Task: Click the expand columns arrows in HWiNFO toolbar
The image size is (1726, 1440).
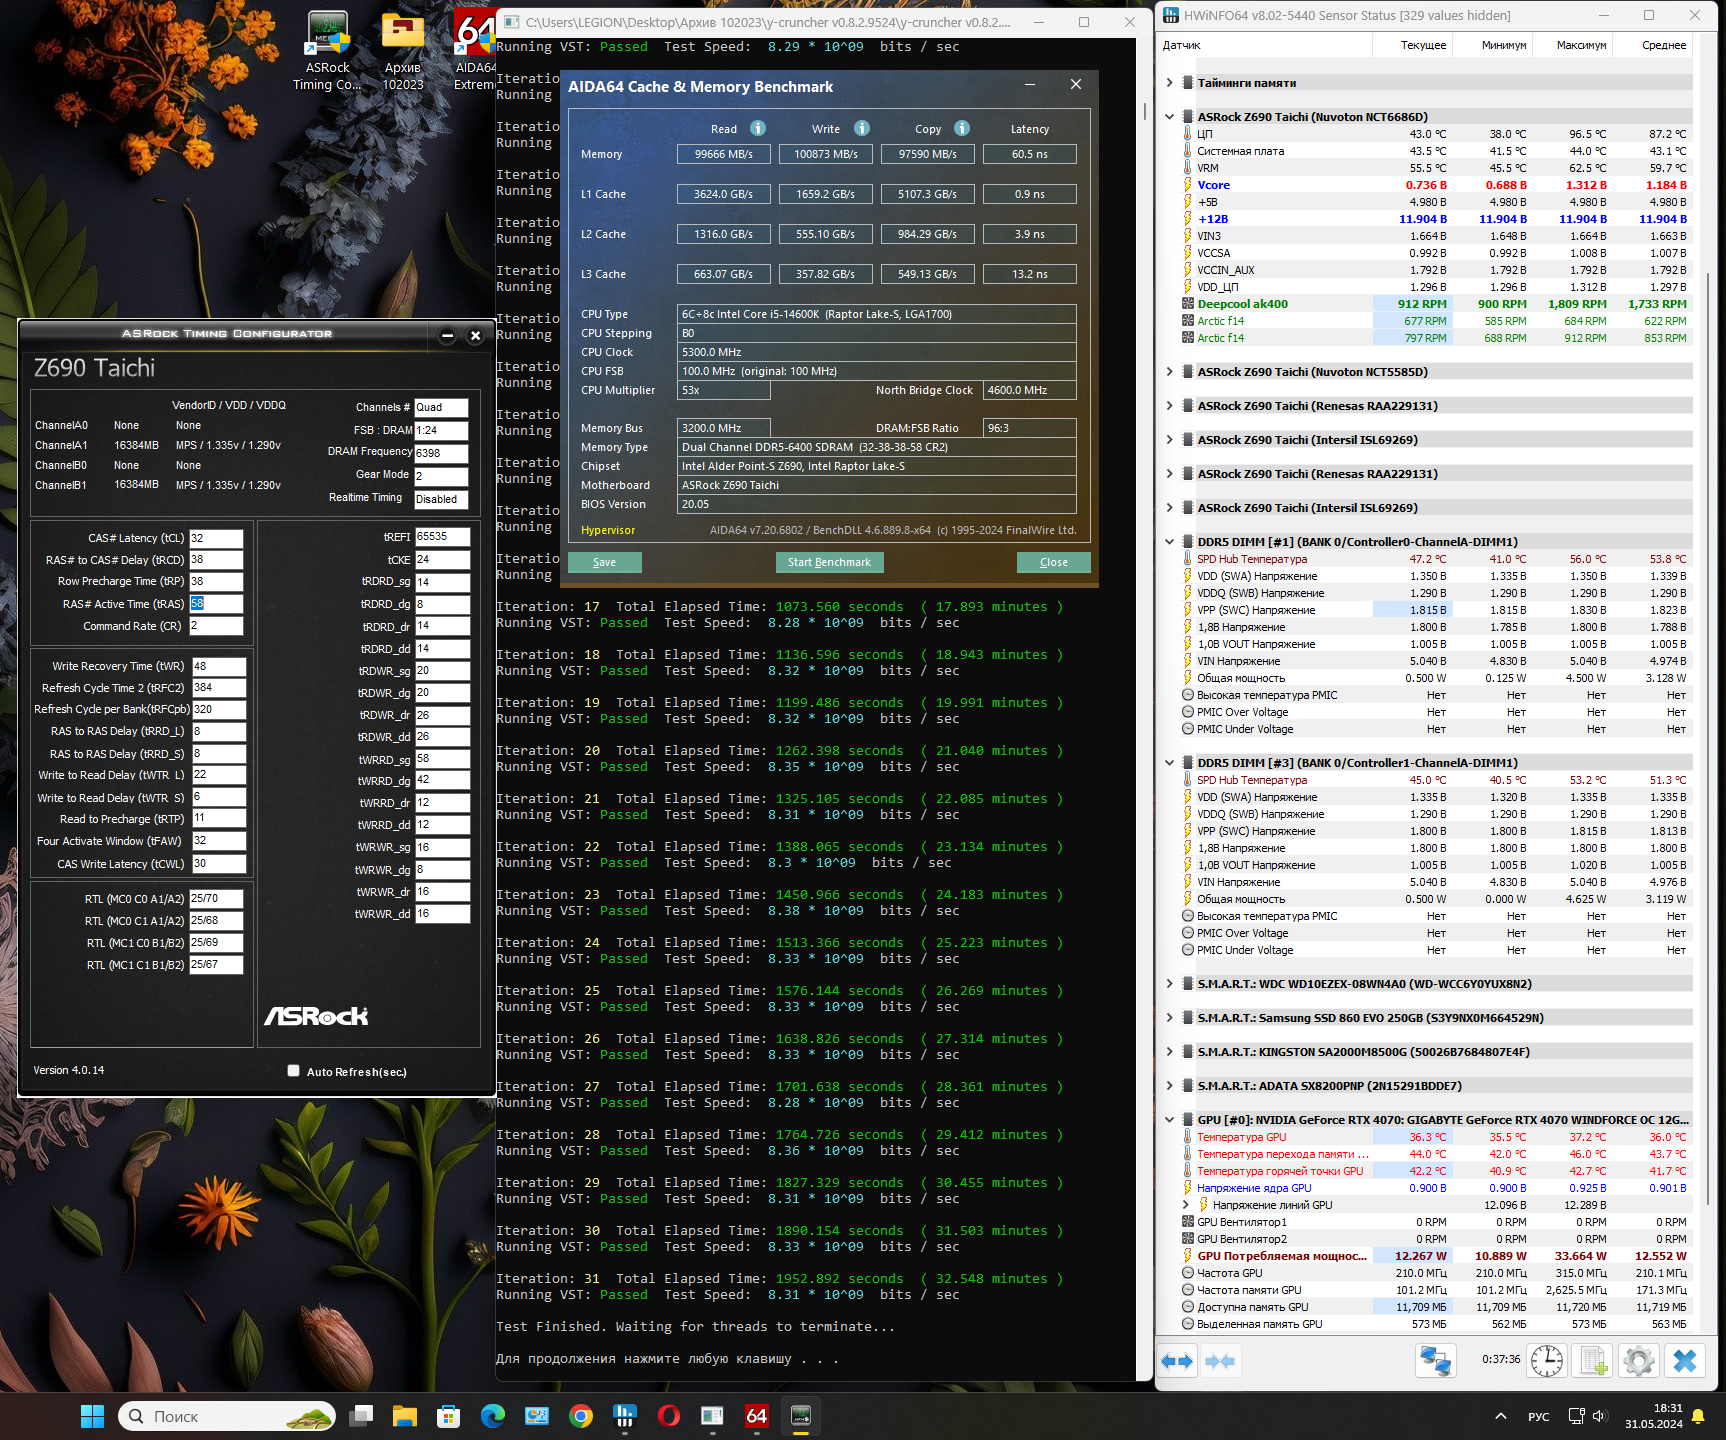Action: (x=1178, y=1361)
